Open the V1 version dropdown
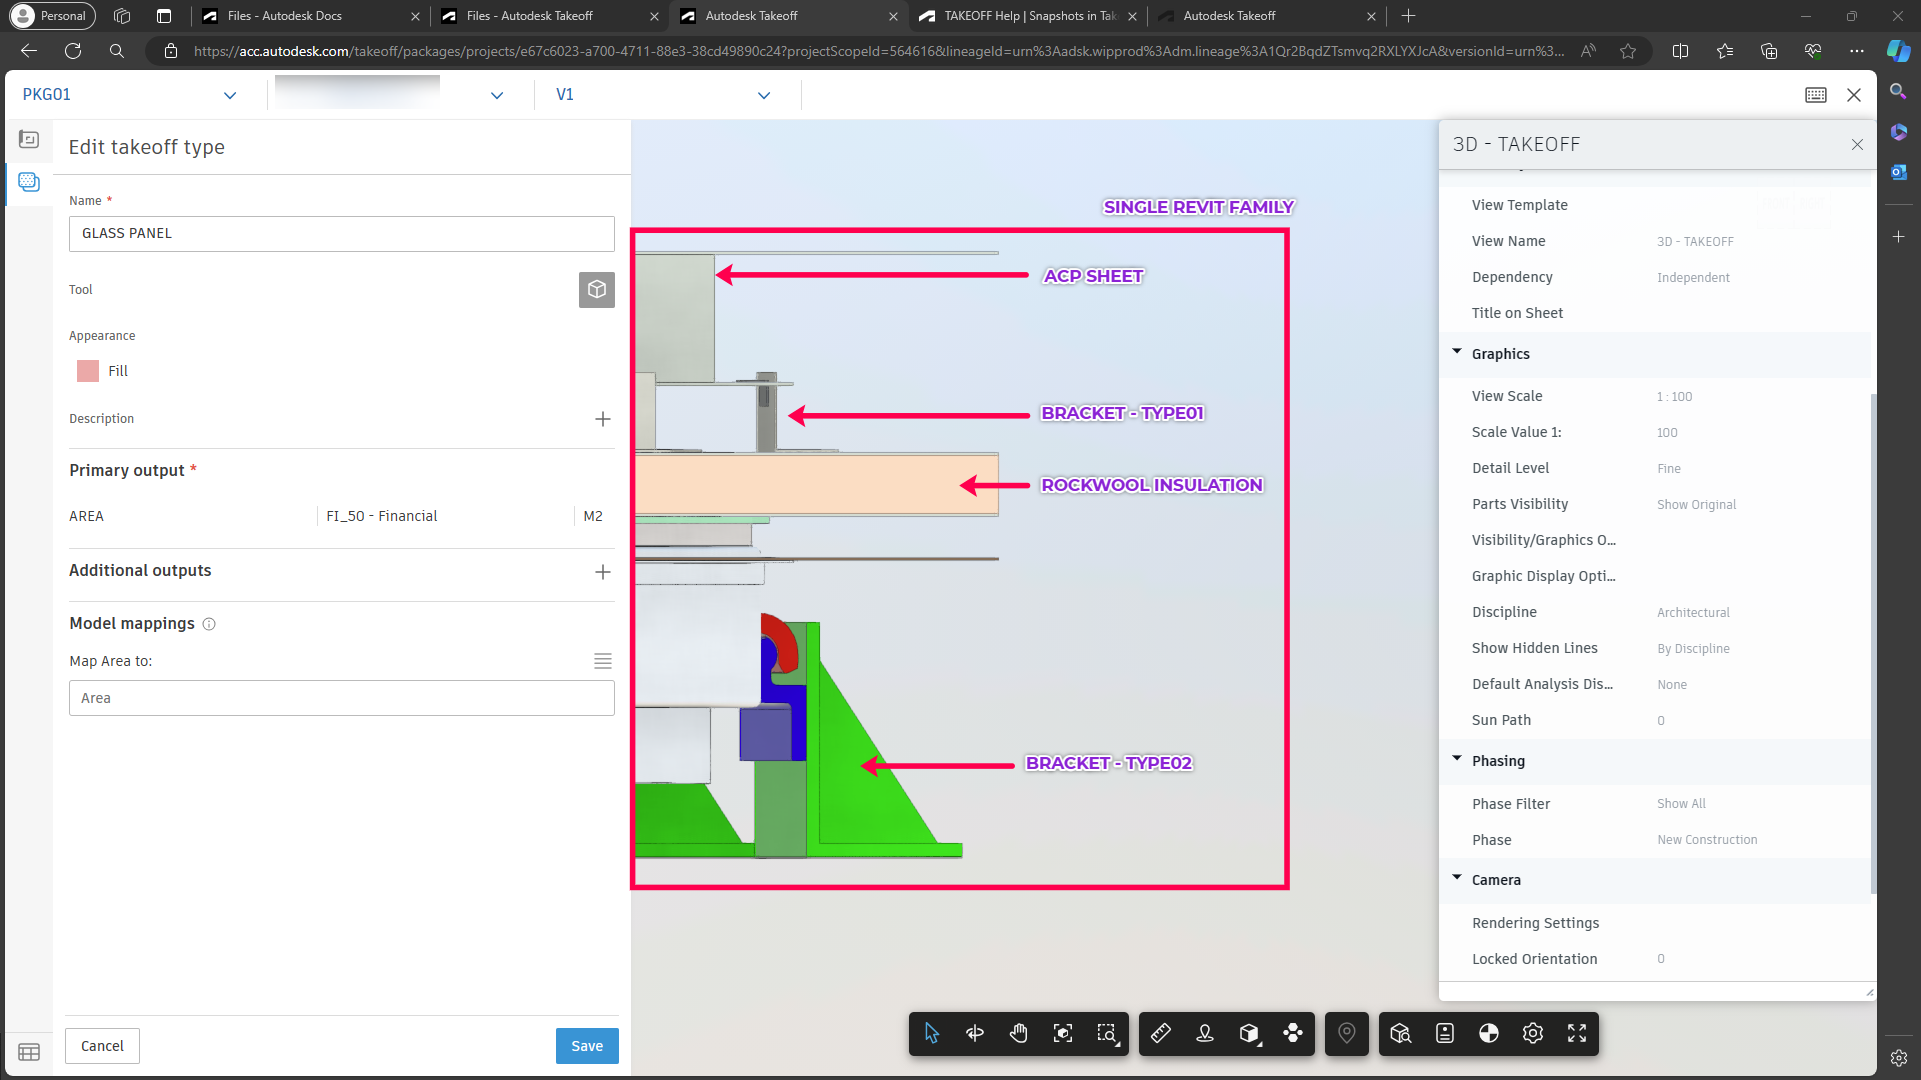Screen dimensions: 1921x1080 (763, 94)
